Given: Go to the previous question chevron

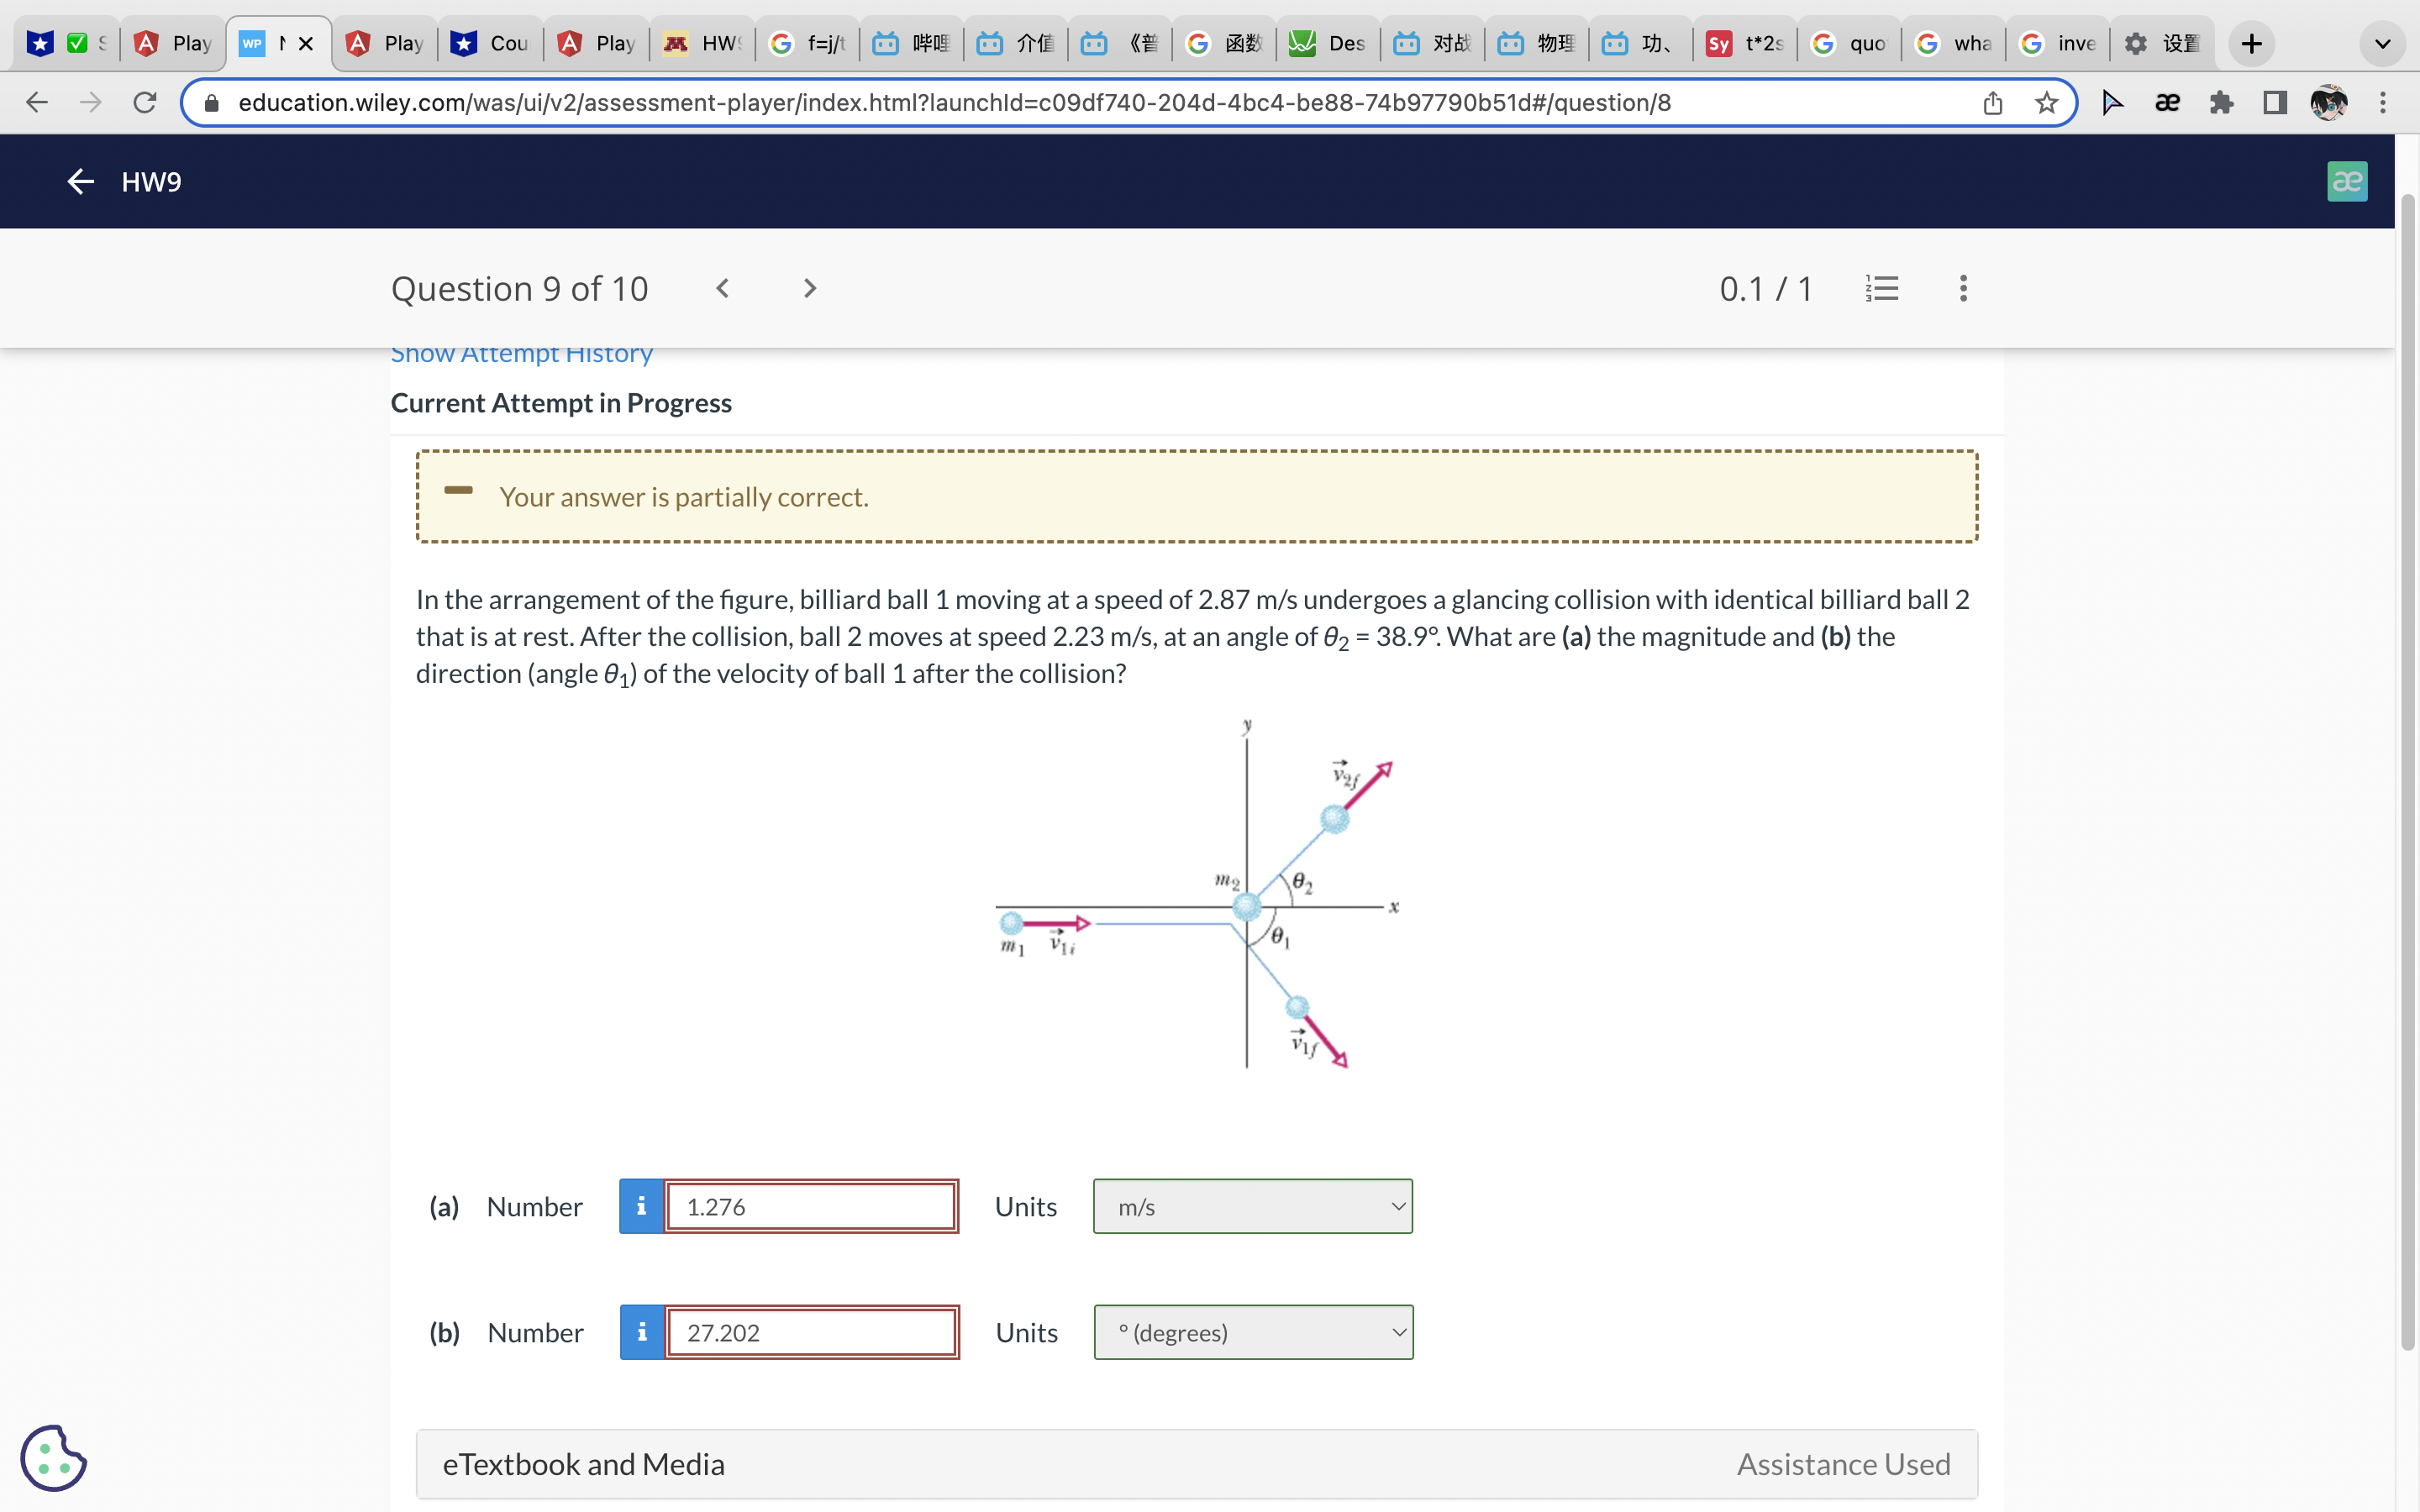Looking at the screenshot, I should pyautogui.click(x=723, y=289).
